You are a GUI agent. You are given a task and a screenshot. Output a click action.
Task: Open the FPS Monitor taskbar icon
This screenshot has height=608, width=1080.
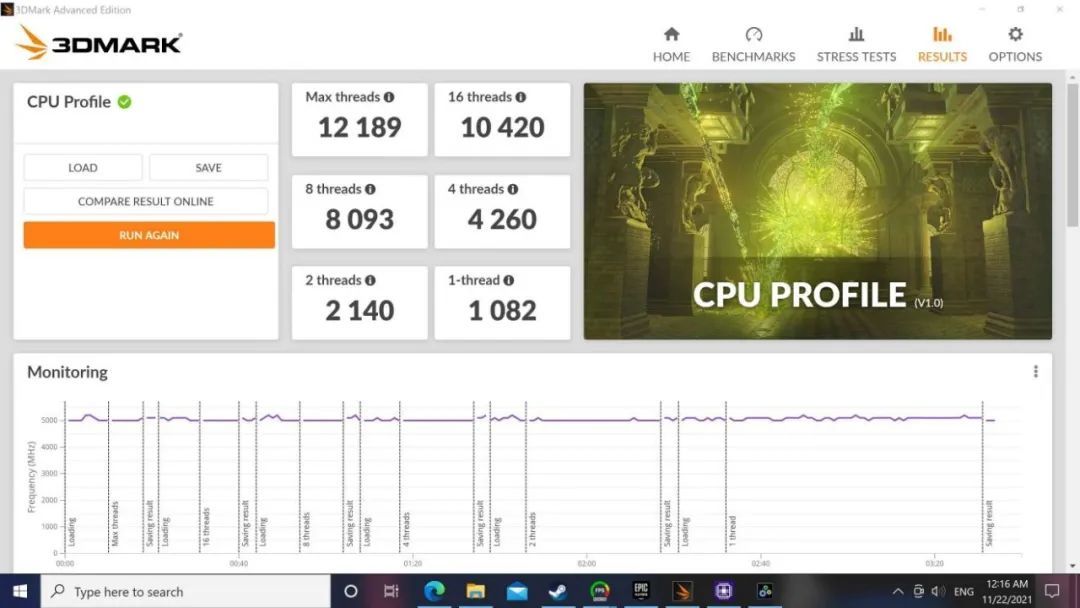(x=599, y=591)
